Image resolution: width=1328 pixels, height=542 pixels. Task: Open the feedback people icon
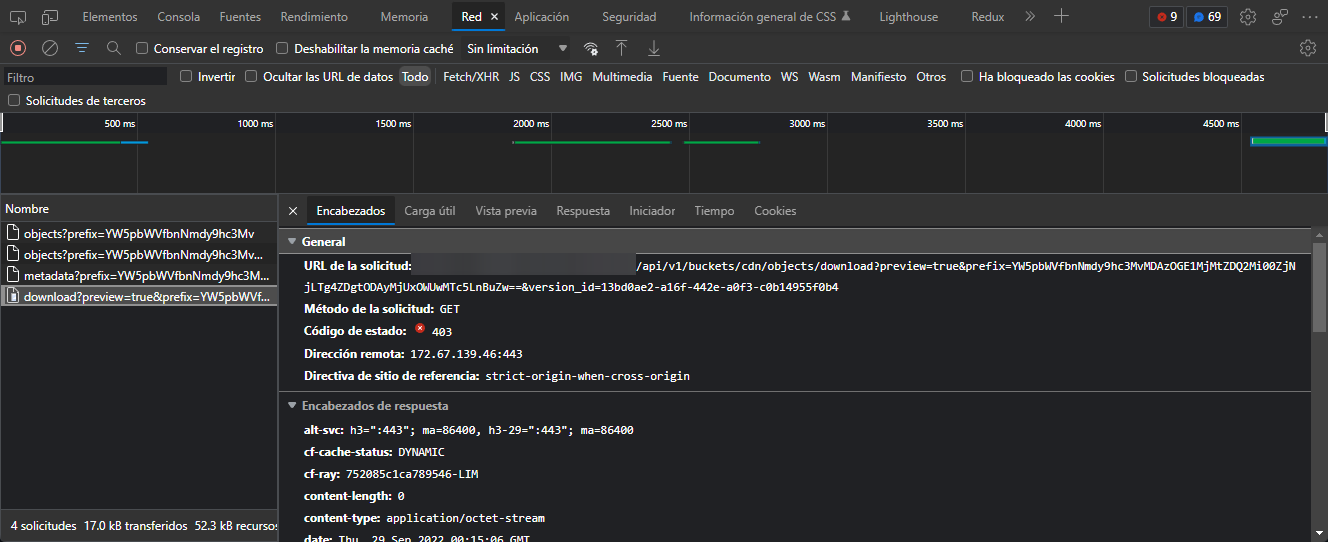[x=1280, y=17]
